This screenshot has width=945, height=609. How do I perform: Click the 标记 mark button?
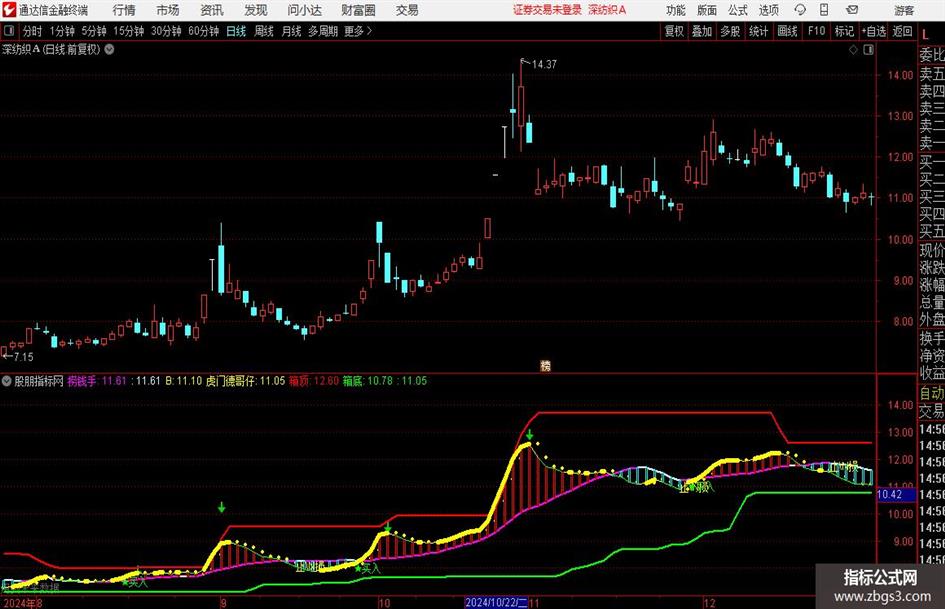(844, 31)
